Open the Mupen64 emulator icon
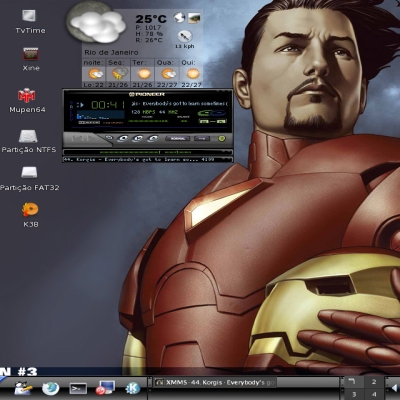Image resolution: width=400 pixels, height=400 pixels. tap(27, 95)
